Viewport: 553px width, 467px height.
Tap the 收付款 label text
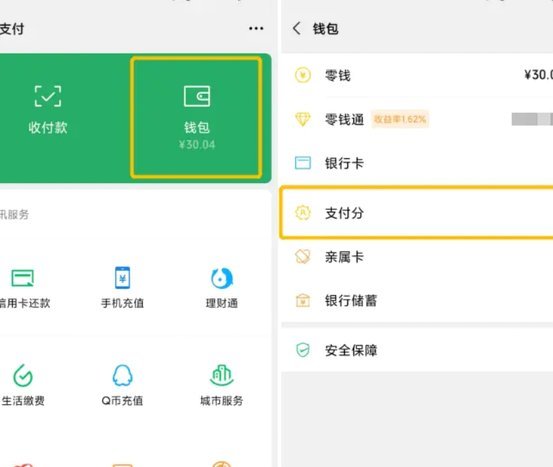click(48, 128)
